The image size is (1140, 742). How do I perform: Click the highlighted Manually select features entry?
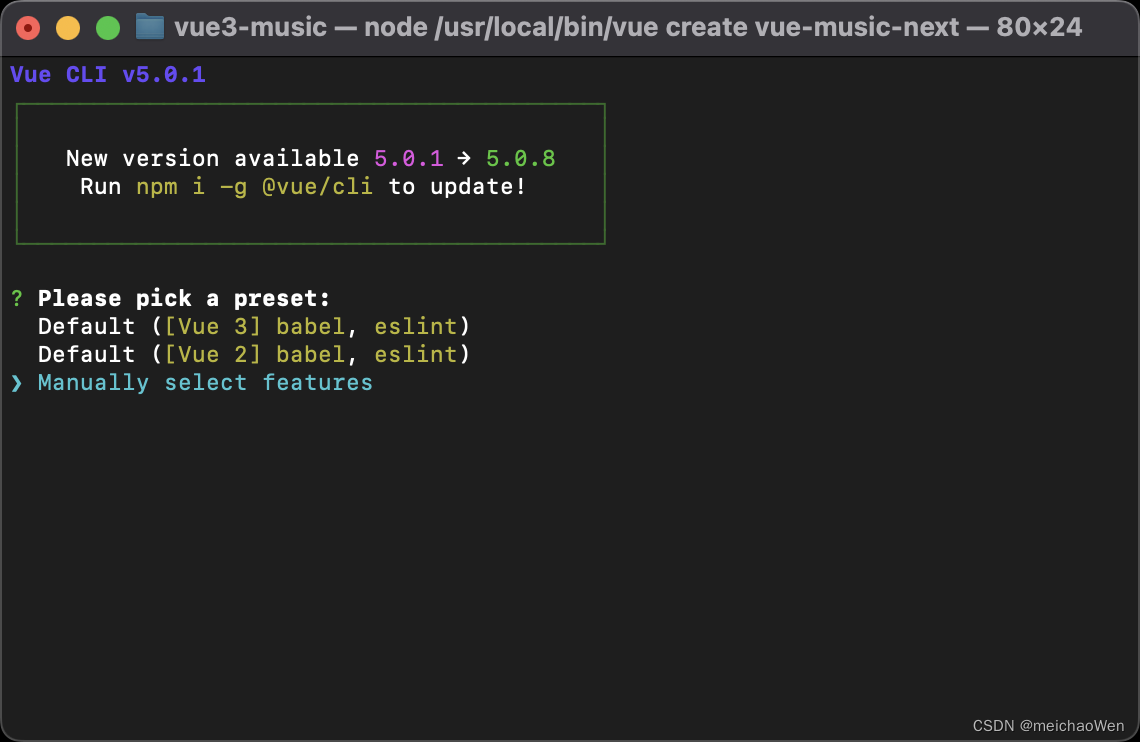pyautogui.click(x=203, y=382)
